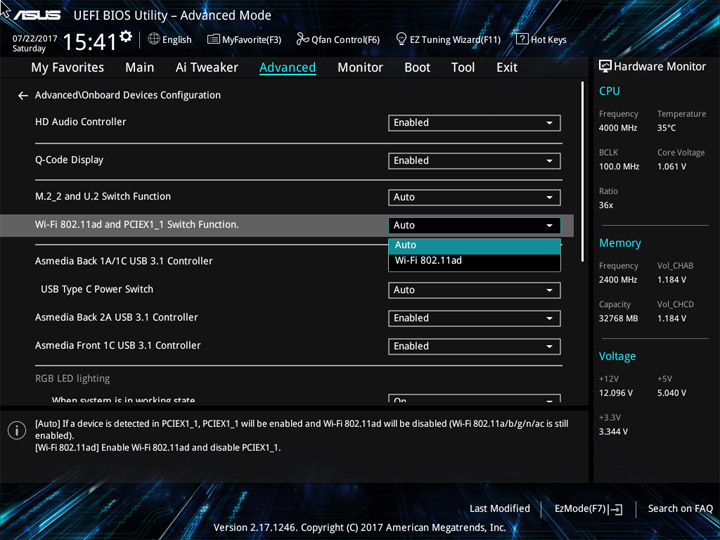The height and width of the screenshot is (540, 720).
Task: Go to the Exit tab
Action: [x=507, y=68]
